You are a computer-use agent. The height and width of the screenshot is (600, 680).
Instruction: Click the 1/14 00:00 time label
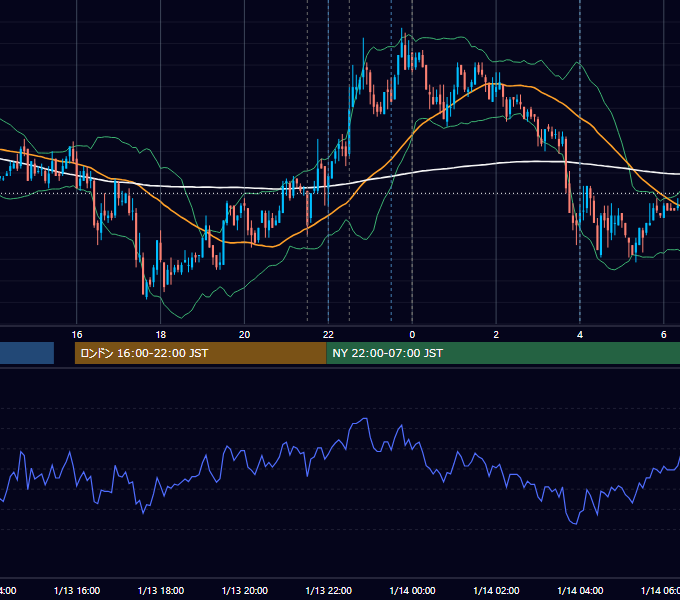click(412, 590)
